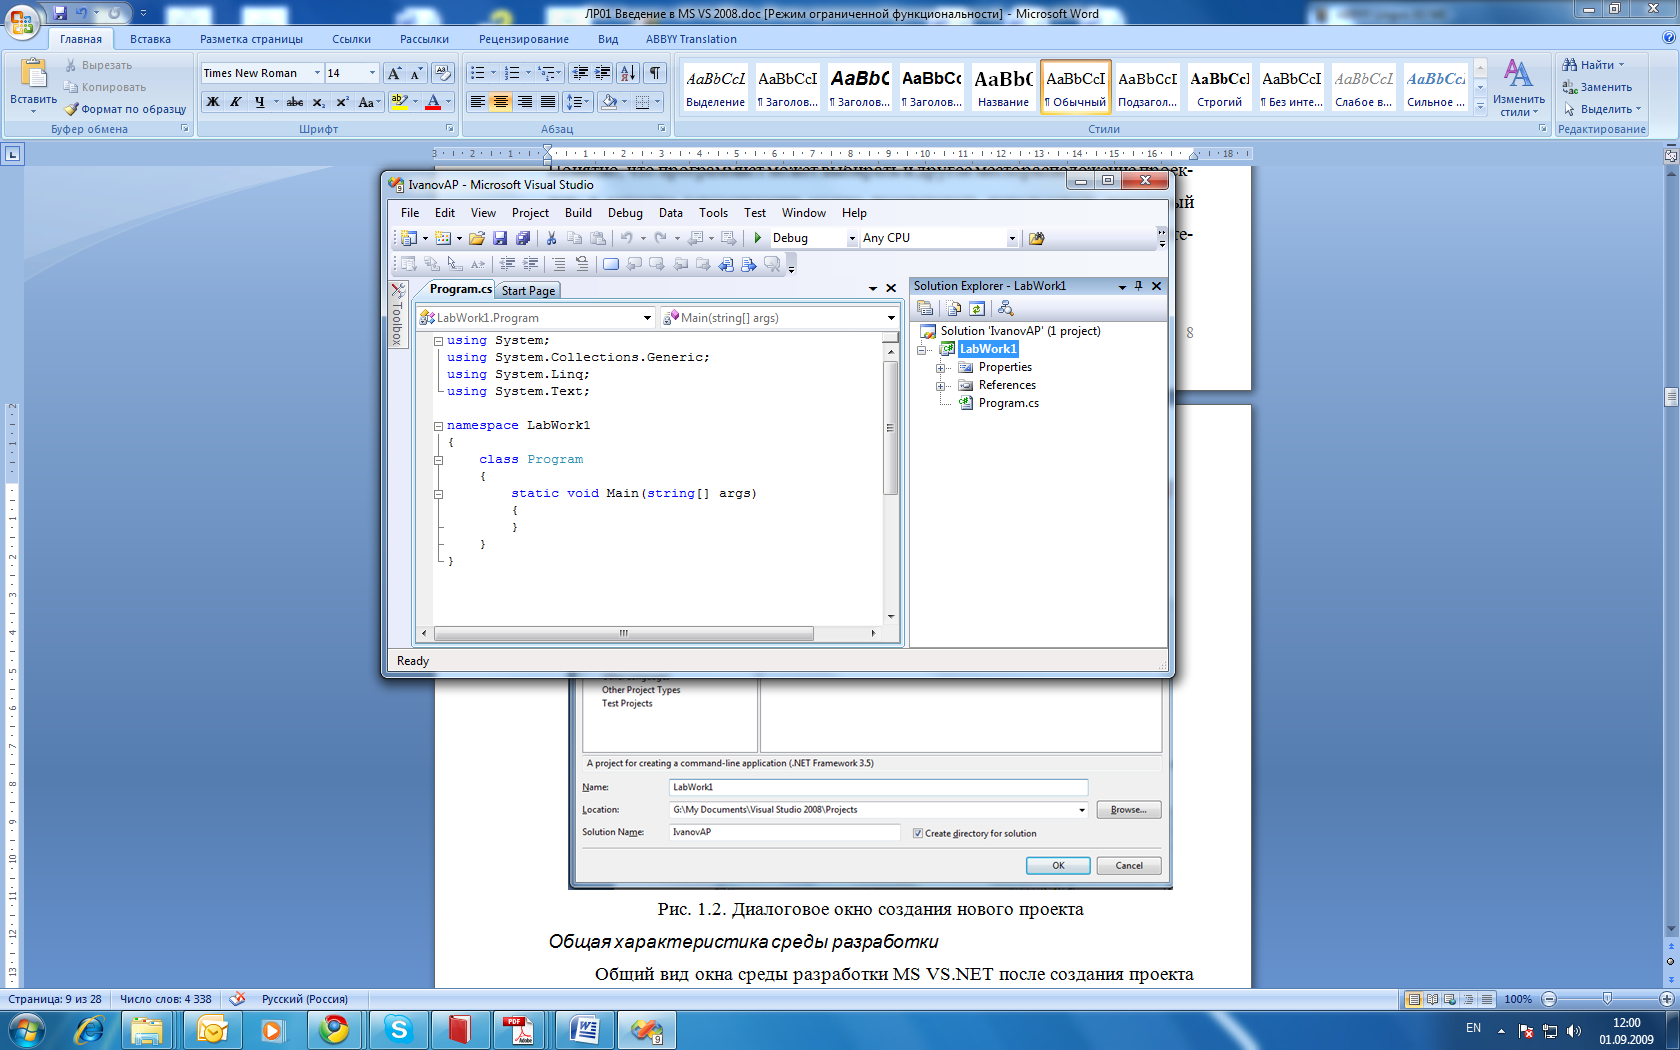Open Change Styles (Изменить стили)

pyautogui.click(x=1518, y=88)
